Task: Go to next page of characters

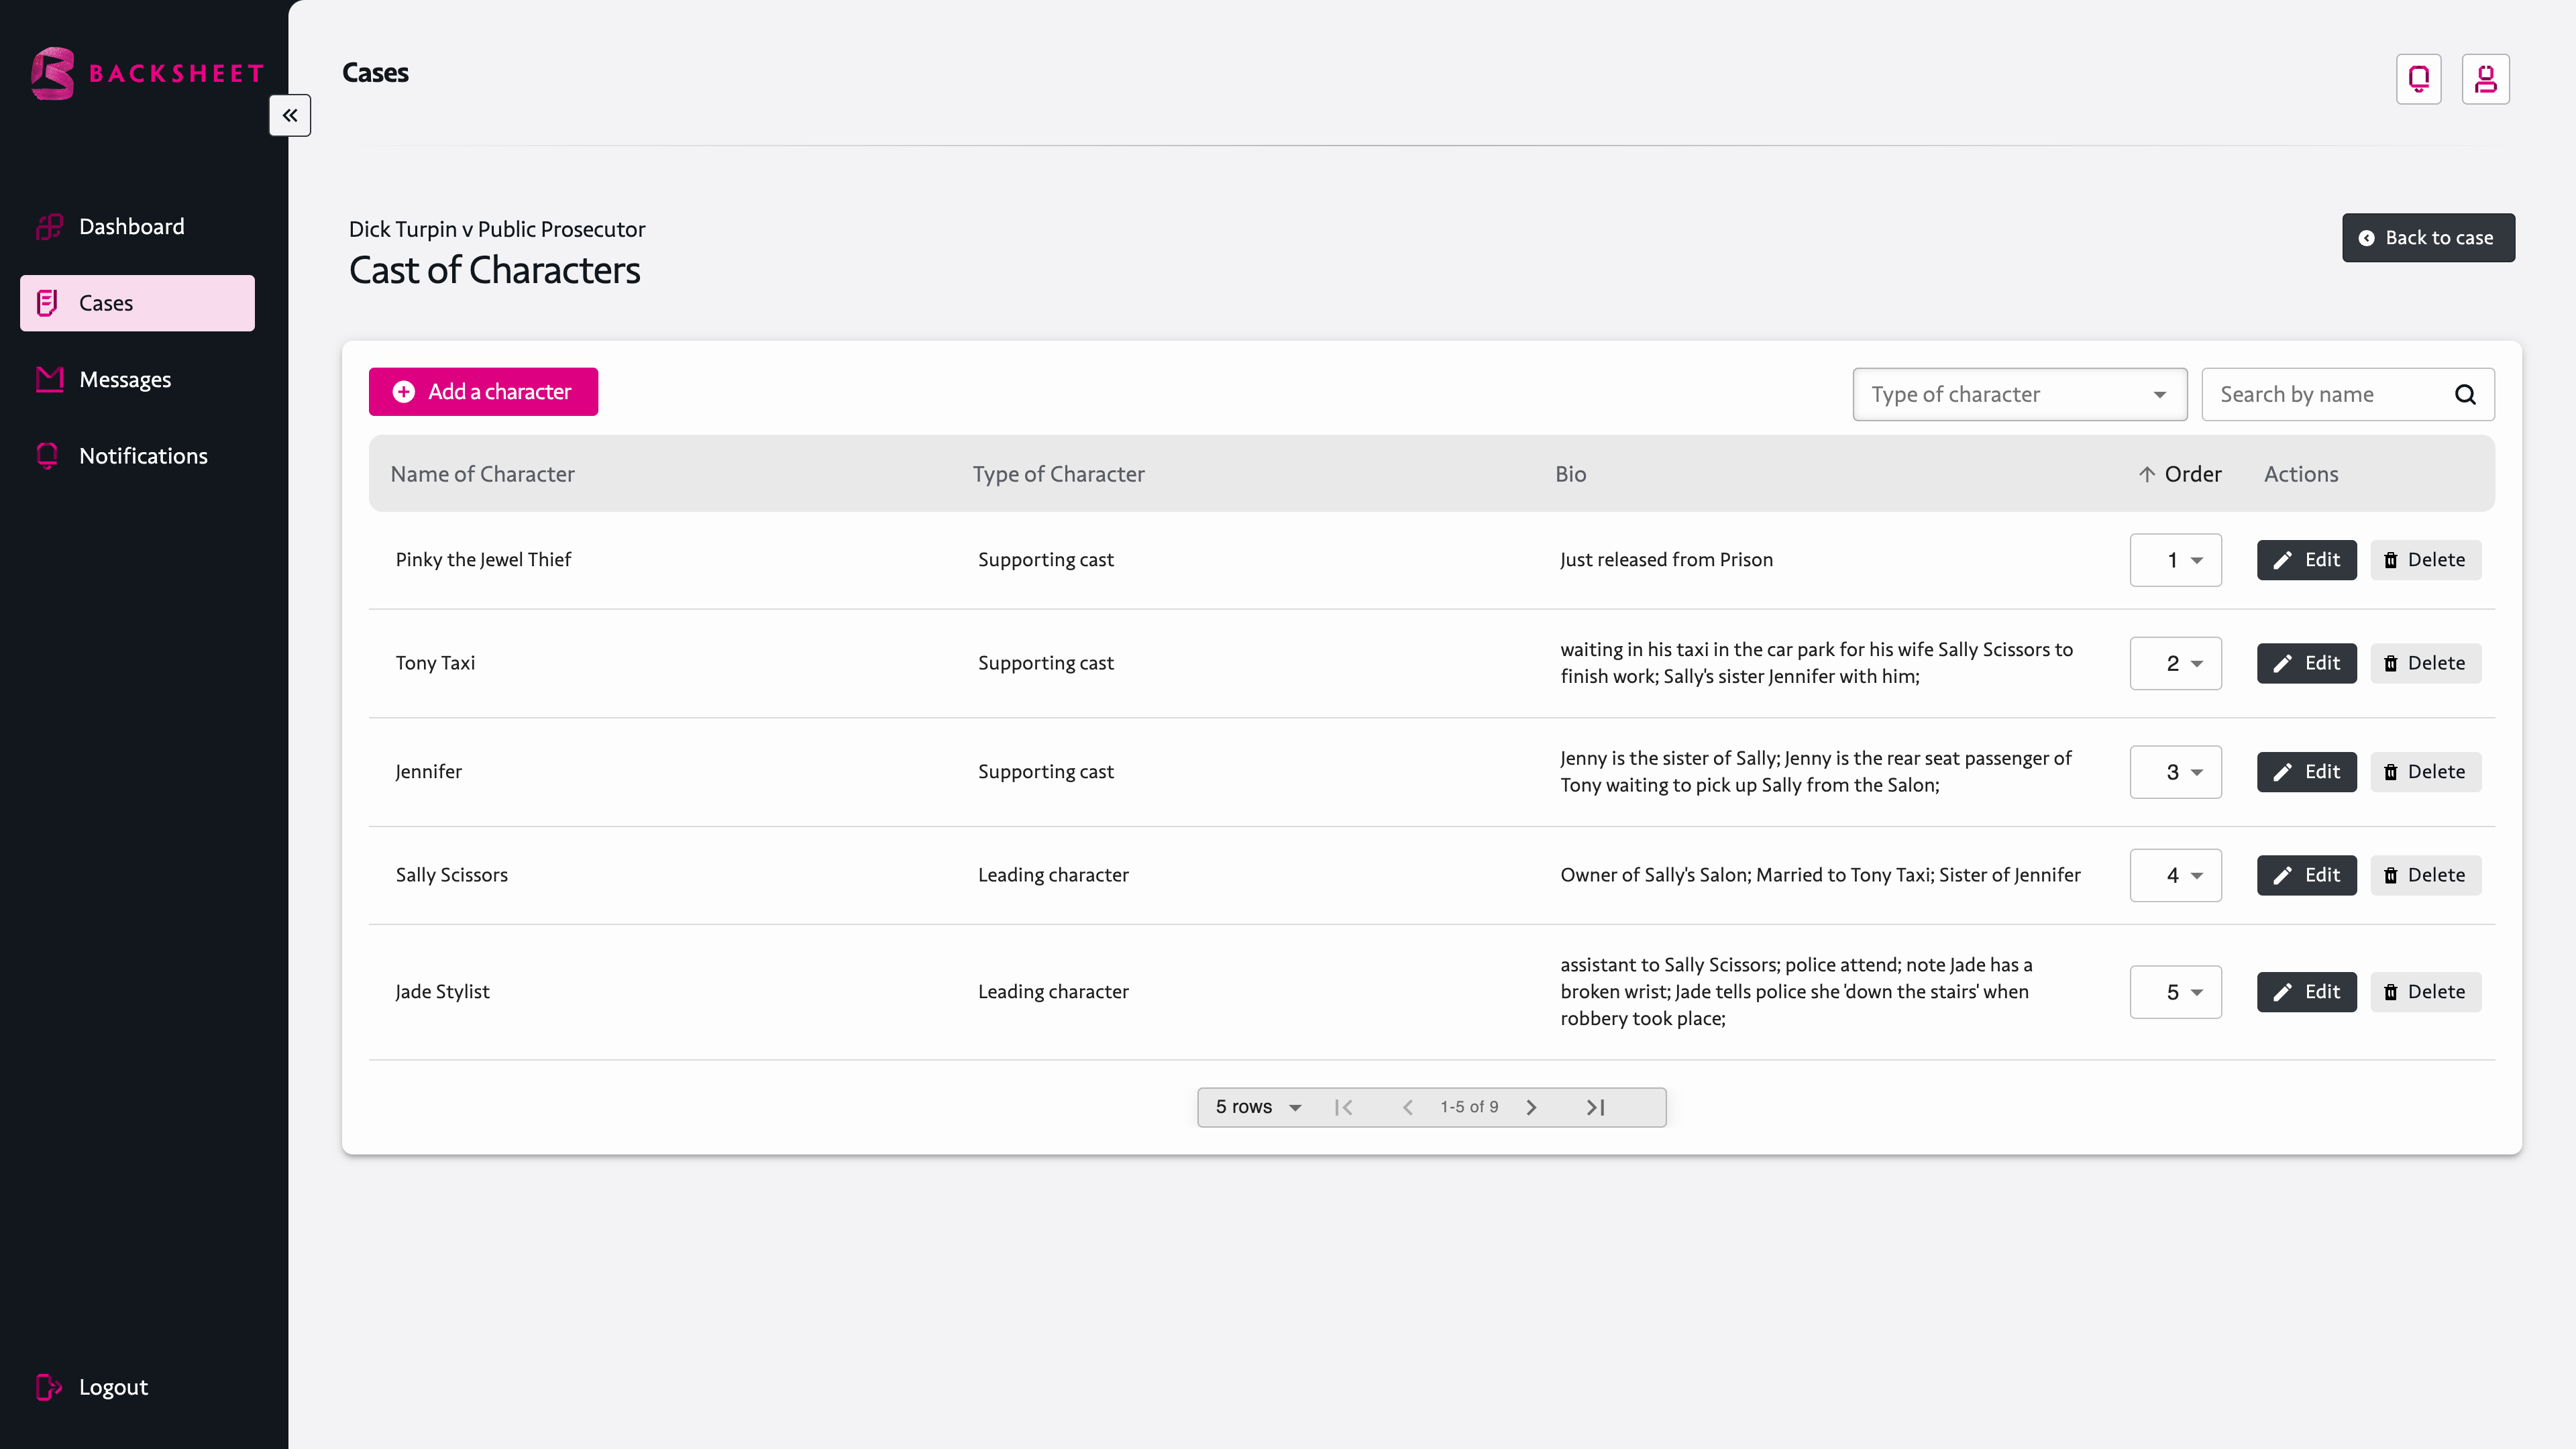Action: click(1531, 1107)
